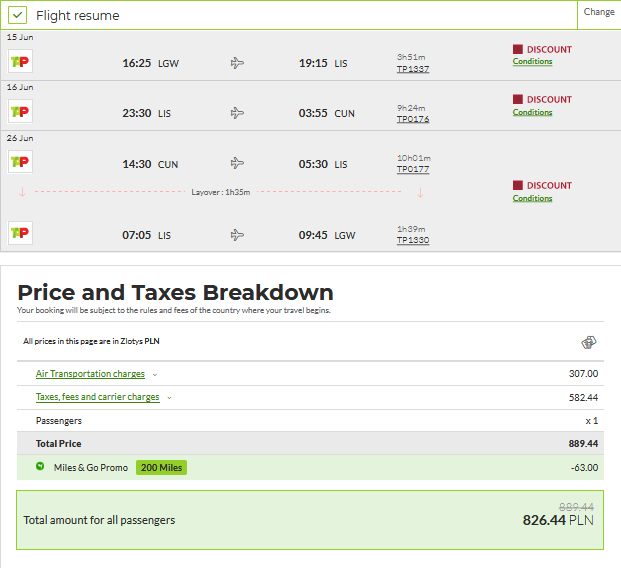The width and height of the screenshot is (621, 568).
Task: Click plane icon on LIS to CUN row
Action: (x=237, y=113)
